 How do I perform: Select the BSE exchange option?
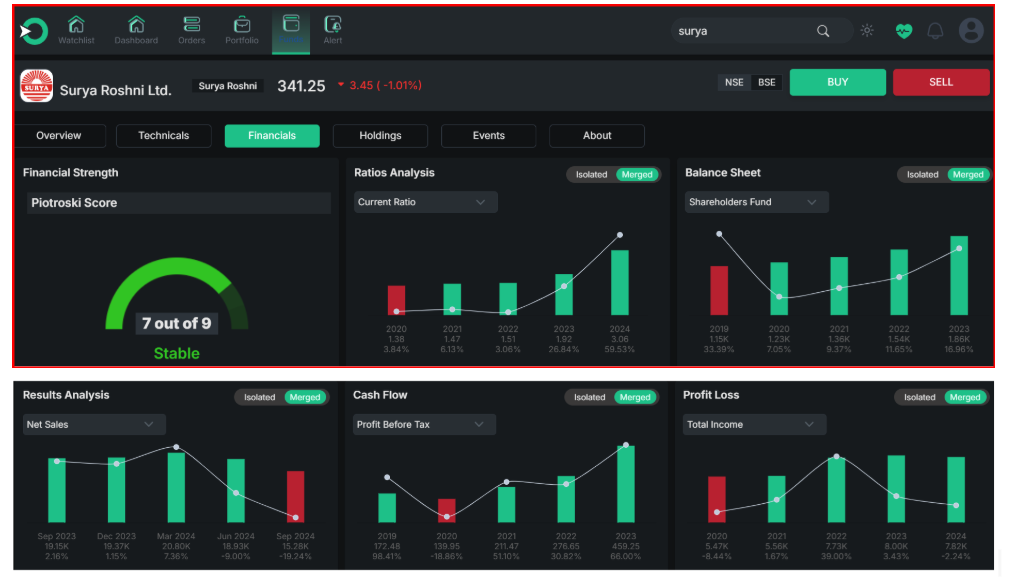click(x=767, y=83)
